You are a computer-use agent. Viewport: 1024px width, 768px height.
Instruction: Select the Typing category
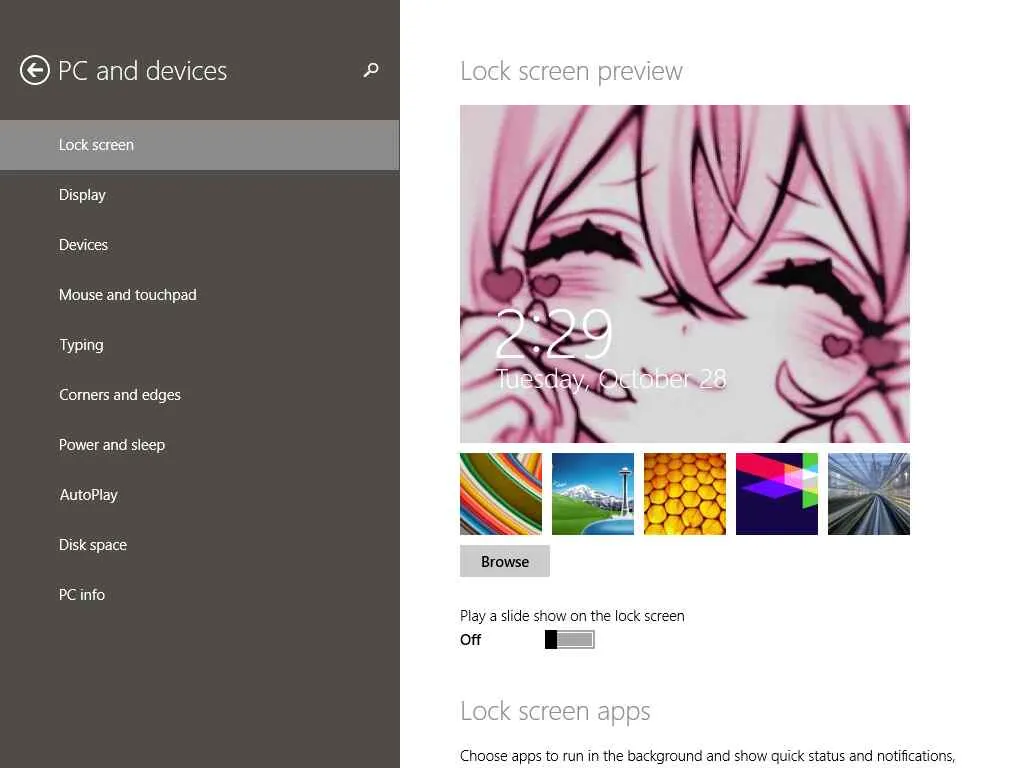[81, 345]
